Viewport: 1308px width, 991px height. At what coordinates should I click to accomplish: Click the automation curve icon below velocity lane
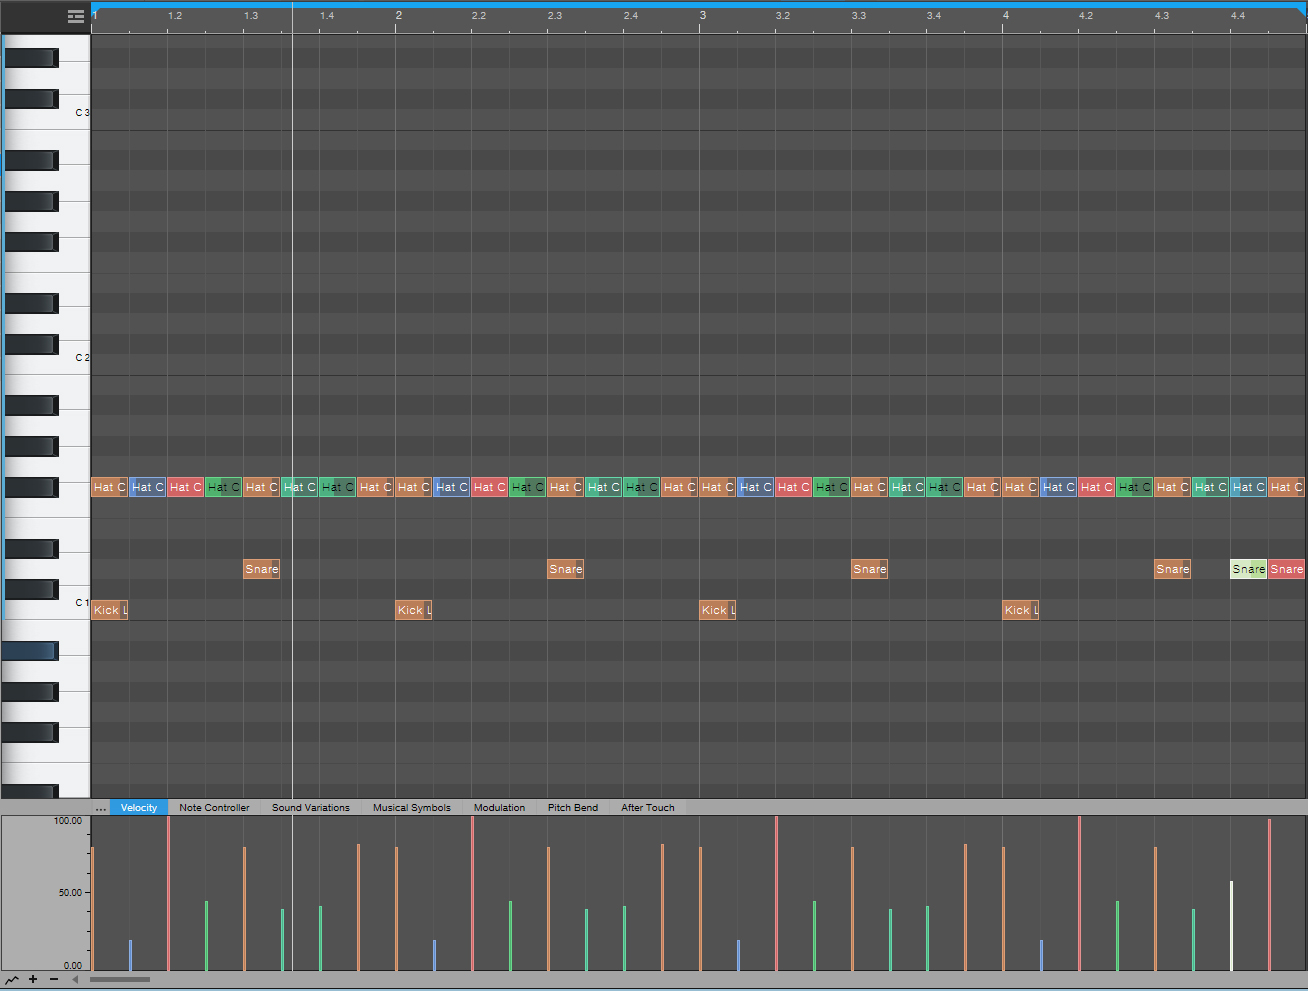[12, 980]
